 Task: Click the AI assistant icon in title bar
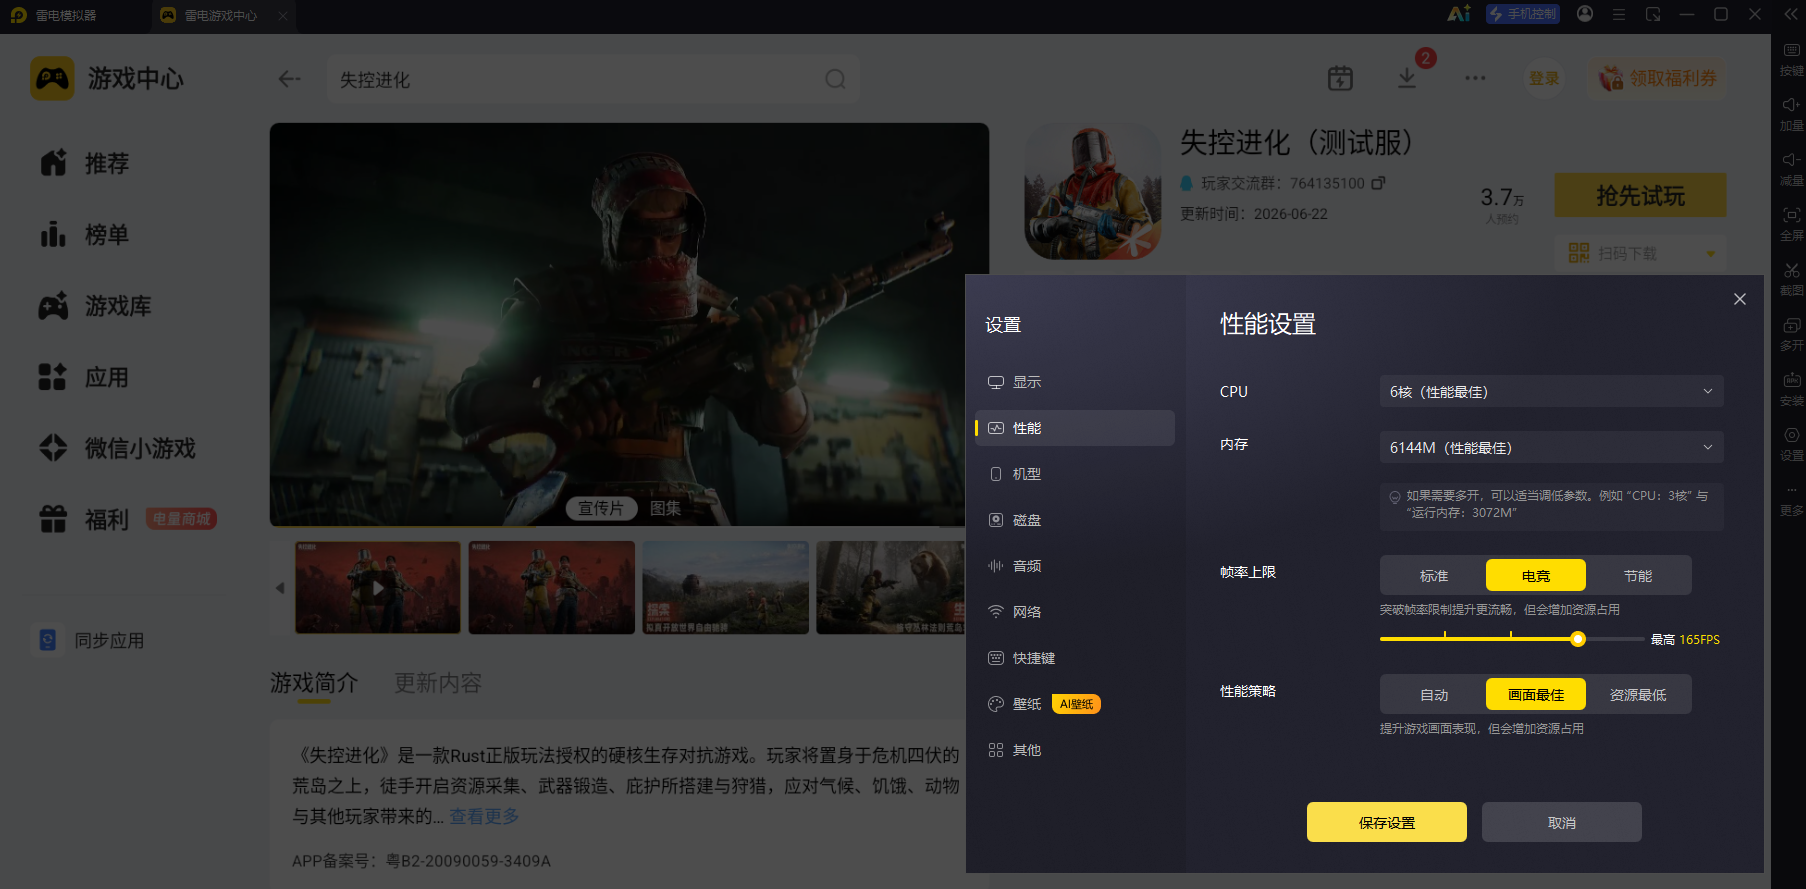[x=1459, y=14]
